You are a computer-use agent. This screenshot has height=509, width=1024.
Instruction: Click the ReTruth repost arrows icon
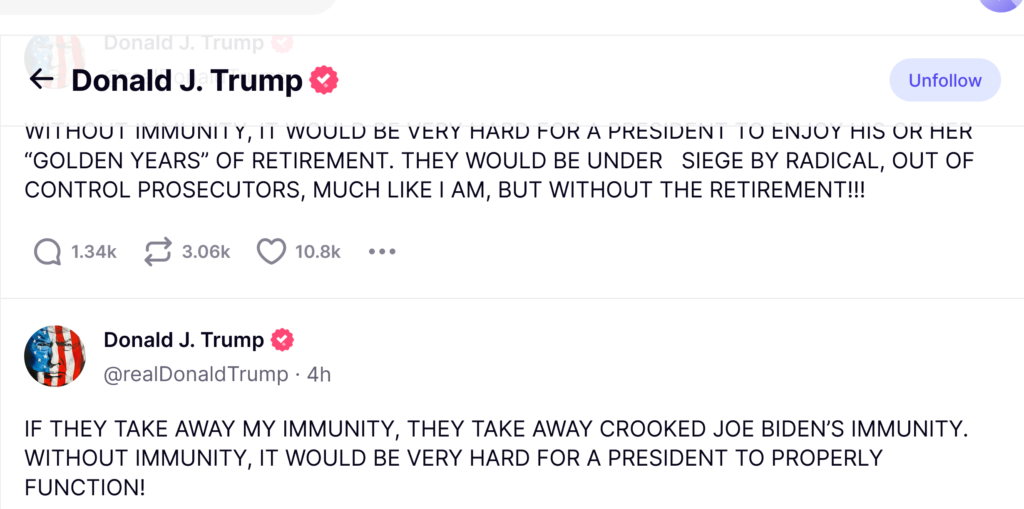coord(158,252)
